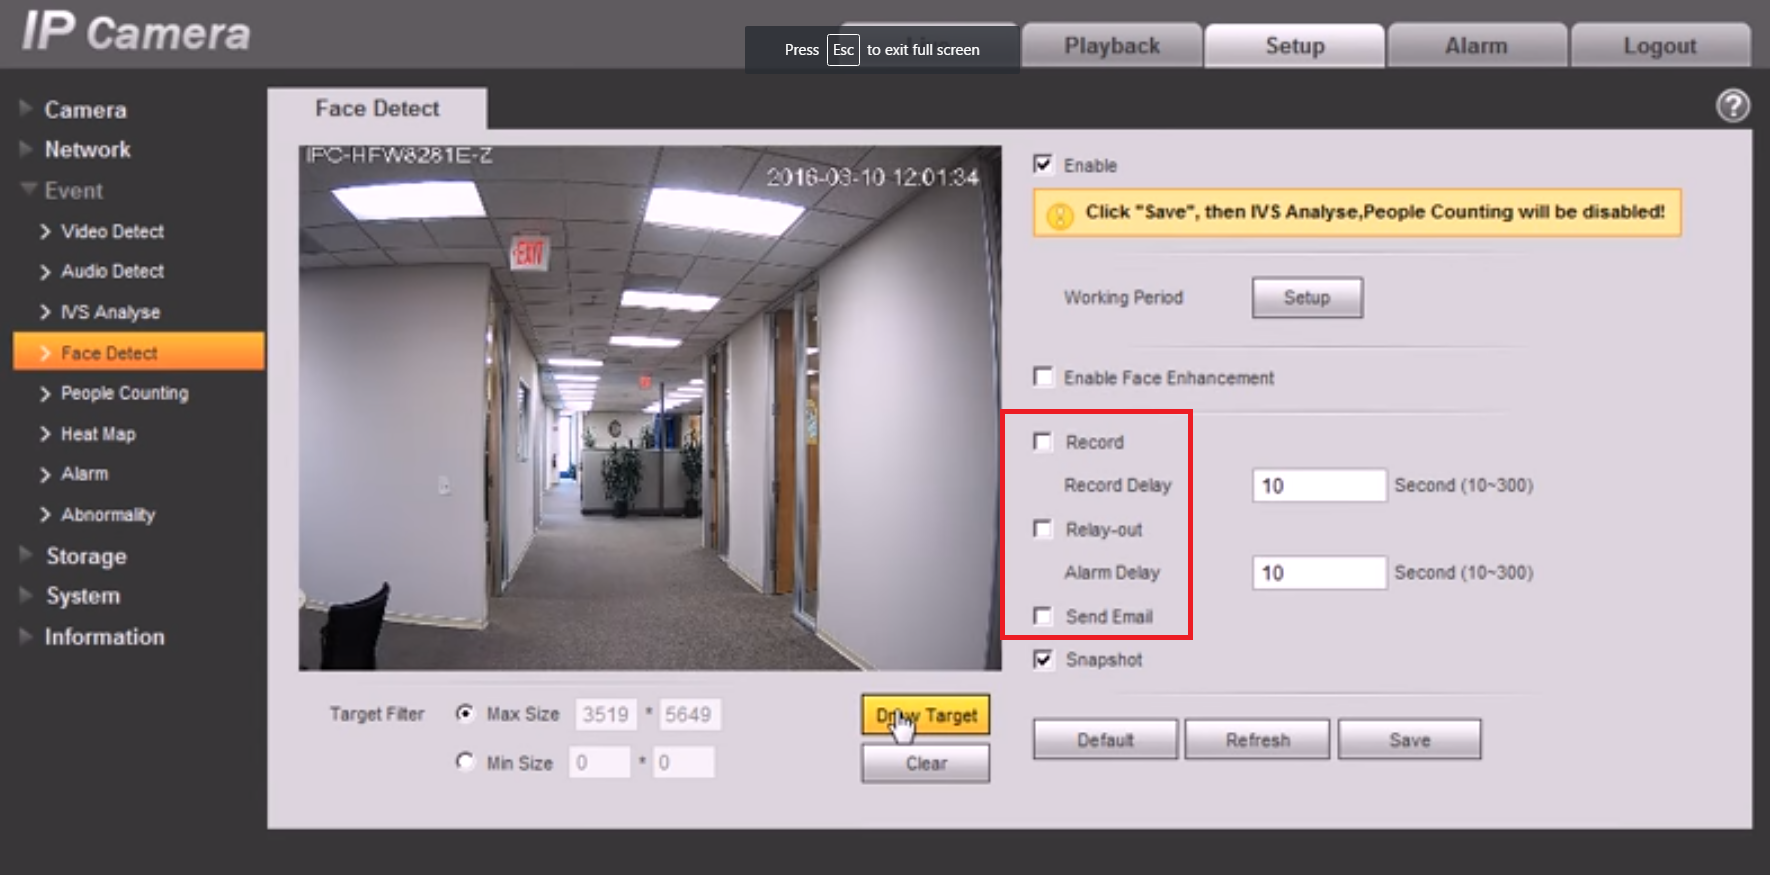Click the Max Size field showing 5649
This screenshot has height=875, width=1770.
(x=688, y=715)
